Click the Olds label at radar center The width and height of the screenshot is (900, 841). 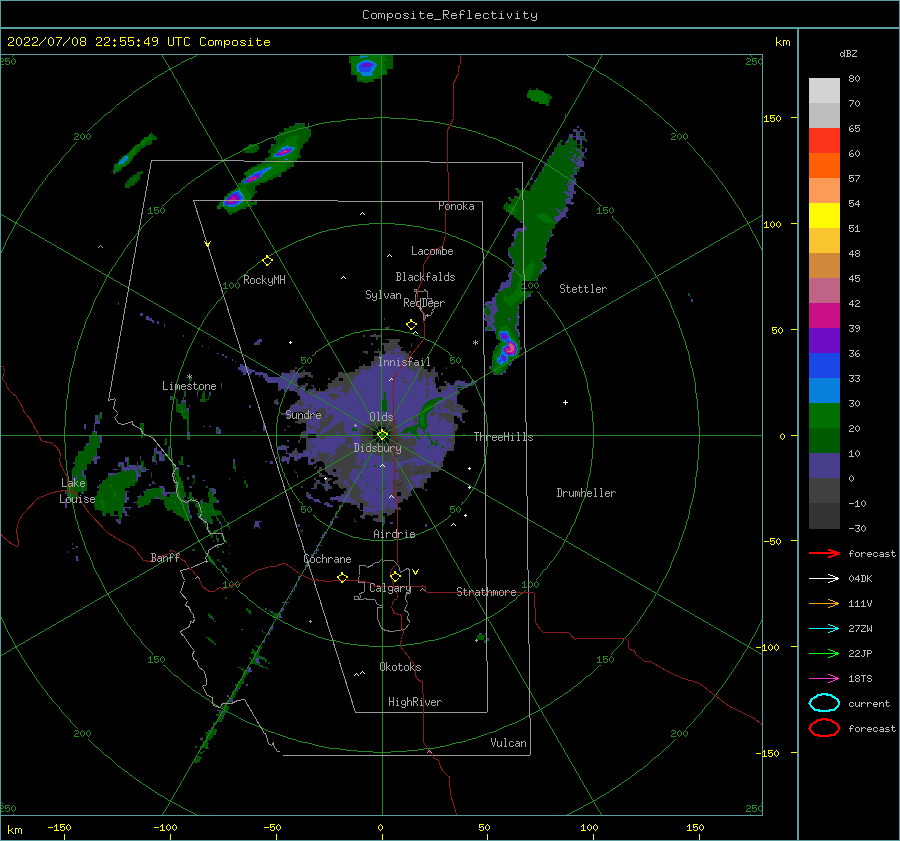pyautogui.click(x=381, y=417)
